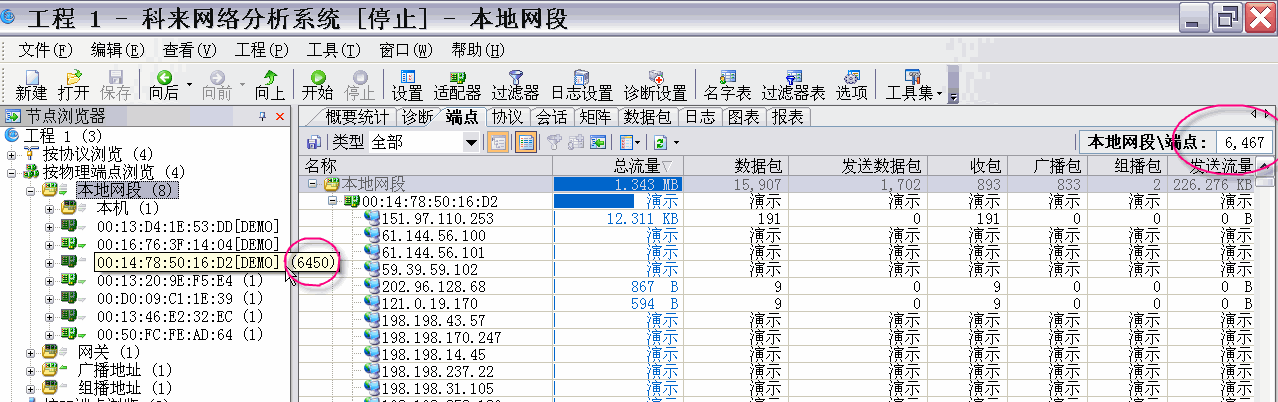
Task: Select the 工程 1 (3) root node
Action: tap(64, 136)
